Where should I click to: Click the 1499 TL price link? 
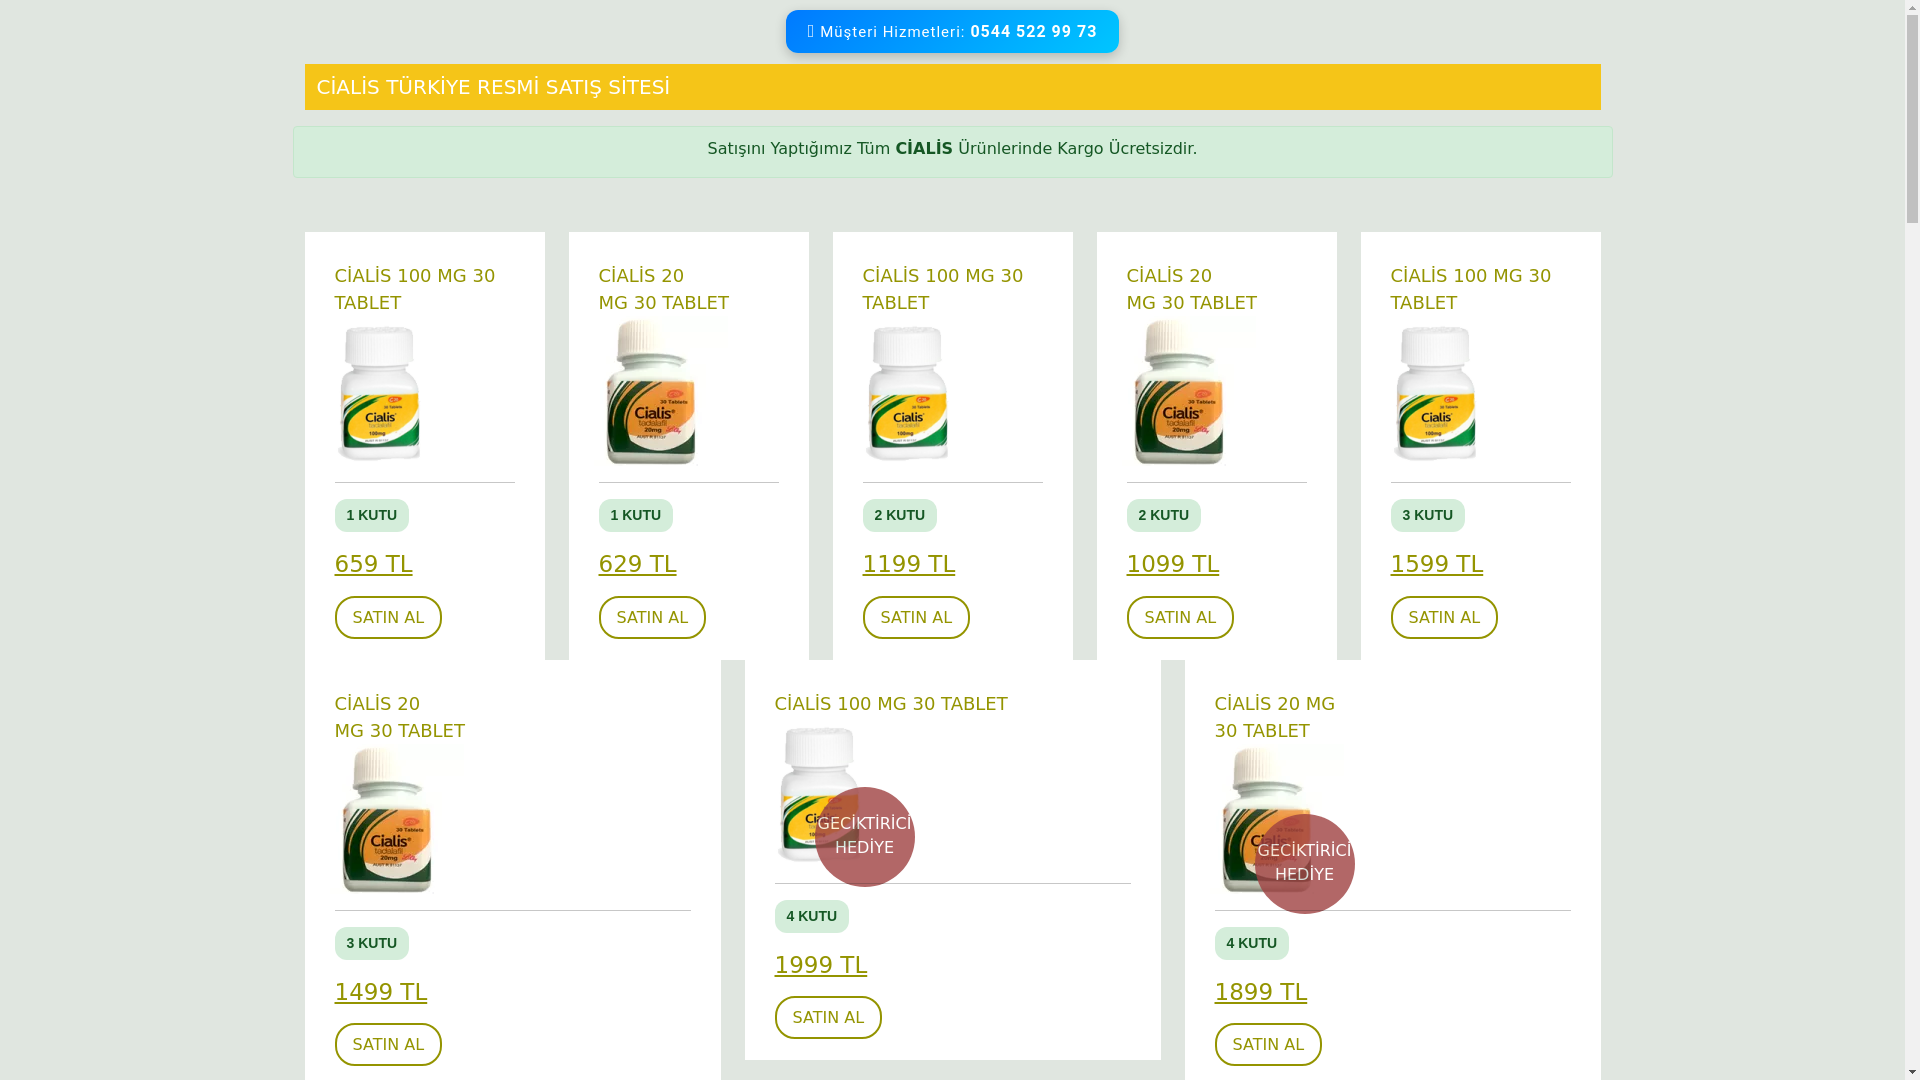[380, 992]
